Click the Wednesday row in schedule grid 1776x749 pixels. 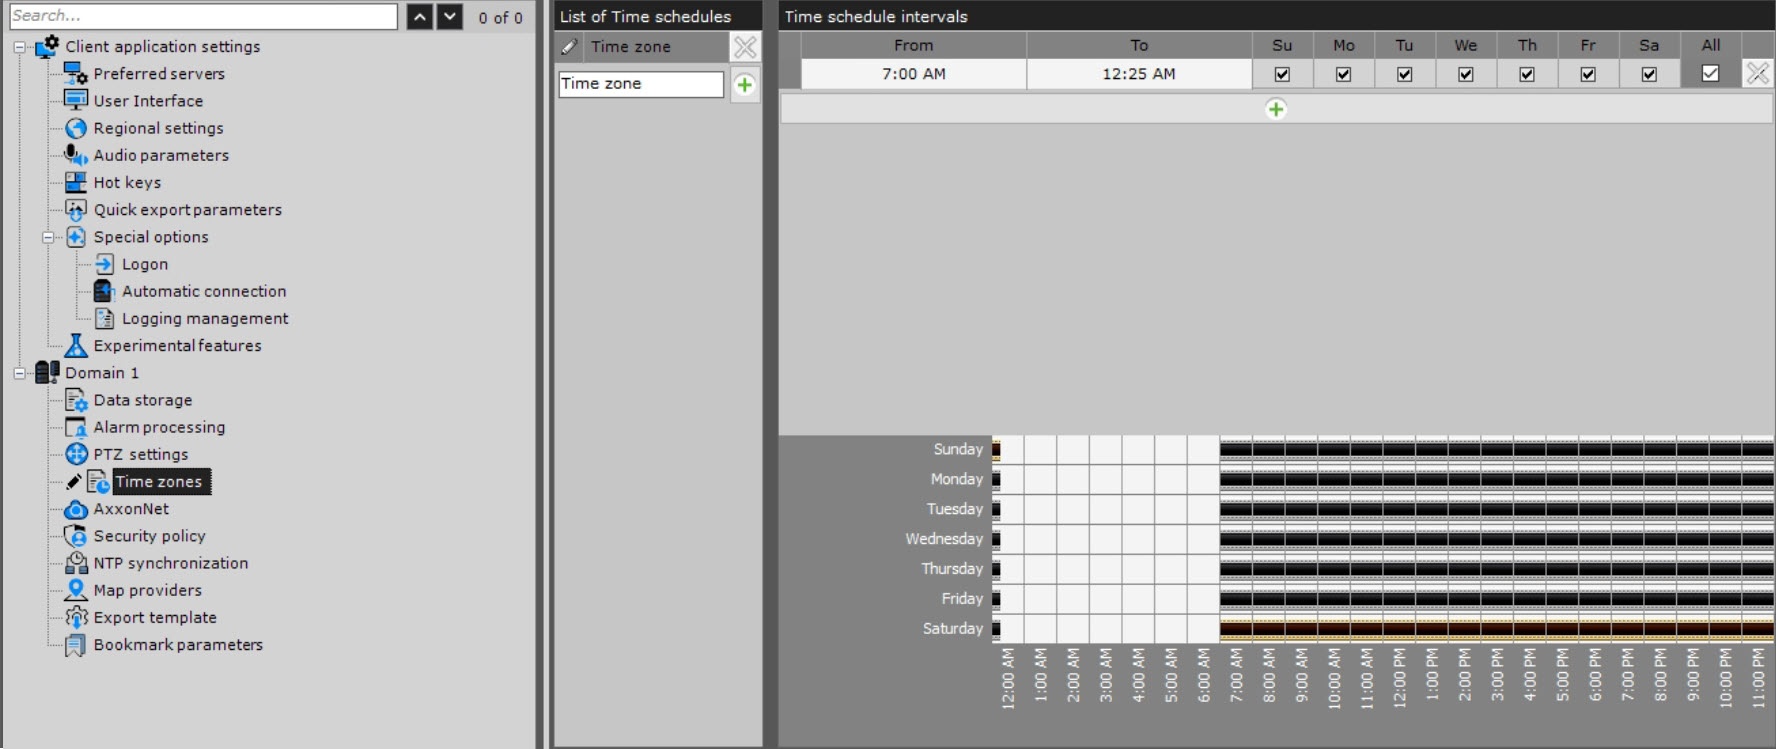(x=1383, y=539)
